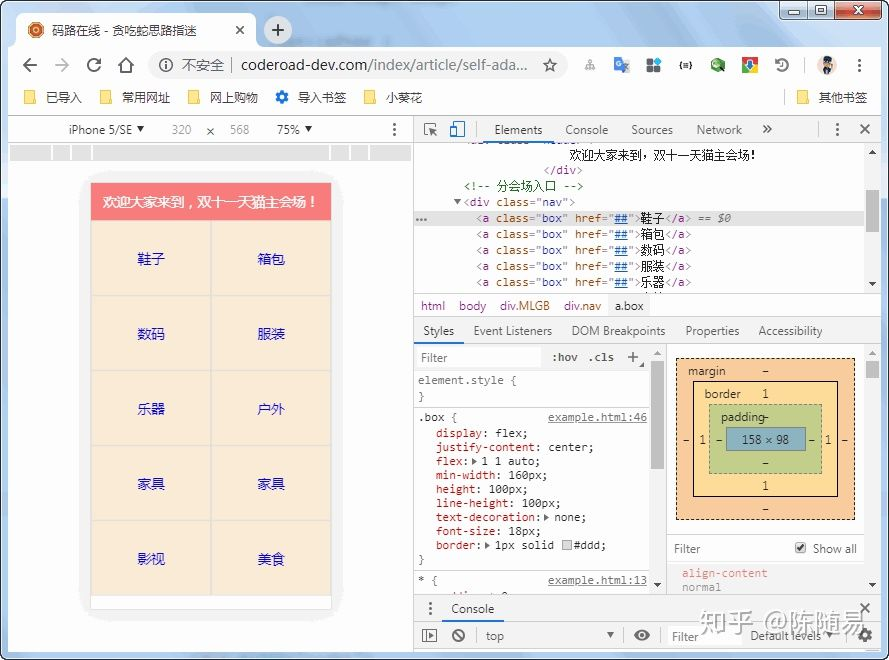Open the 75% zoom dropdown
The width and height of the screenshot is (889, 660).
point(294,130)
